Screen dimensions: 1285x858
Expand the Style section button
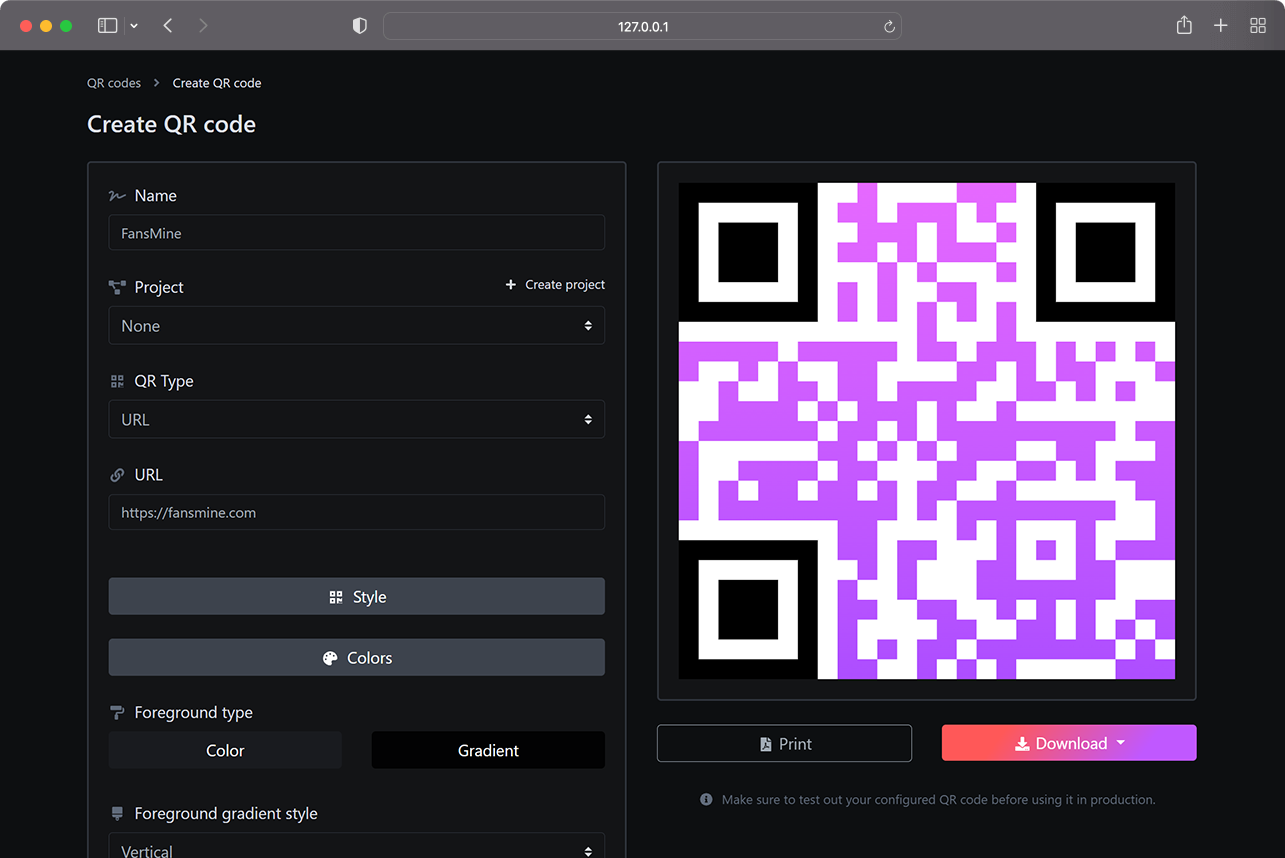point(357,597)
